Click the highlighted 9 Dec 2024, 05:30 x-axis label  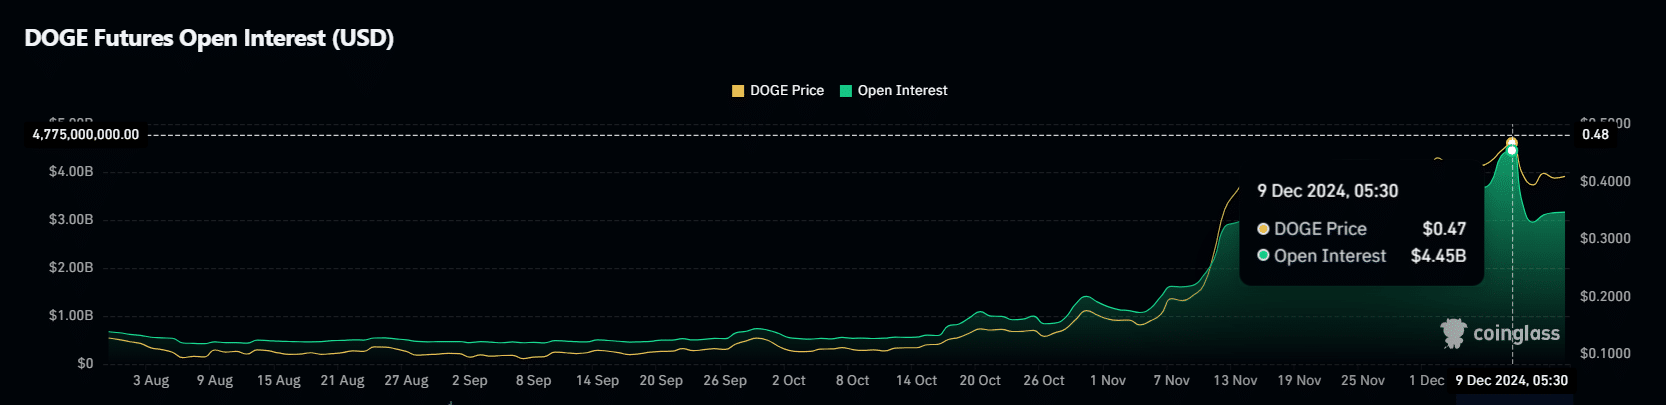[1511, 381]
